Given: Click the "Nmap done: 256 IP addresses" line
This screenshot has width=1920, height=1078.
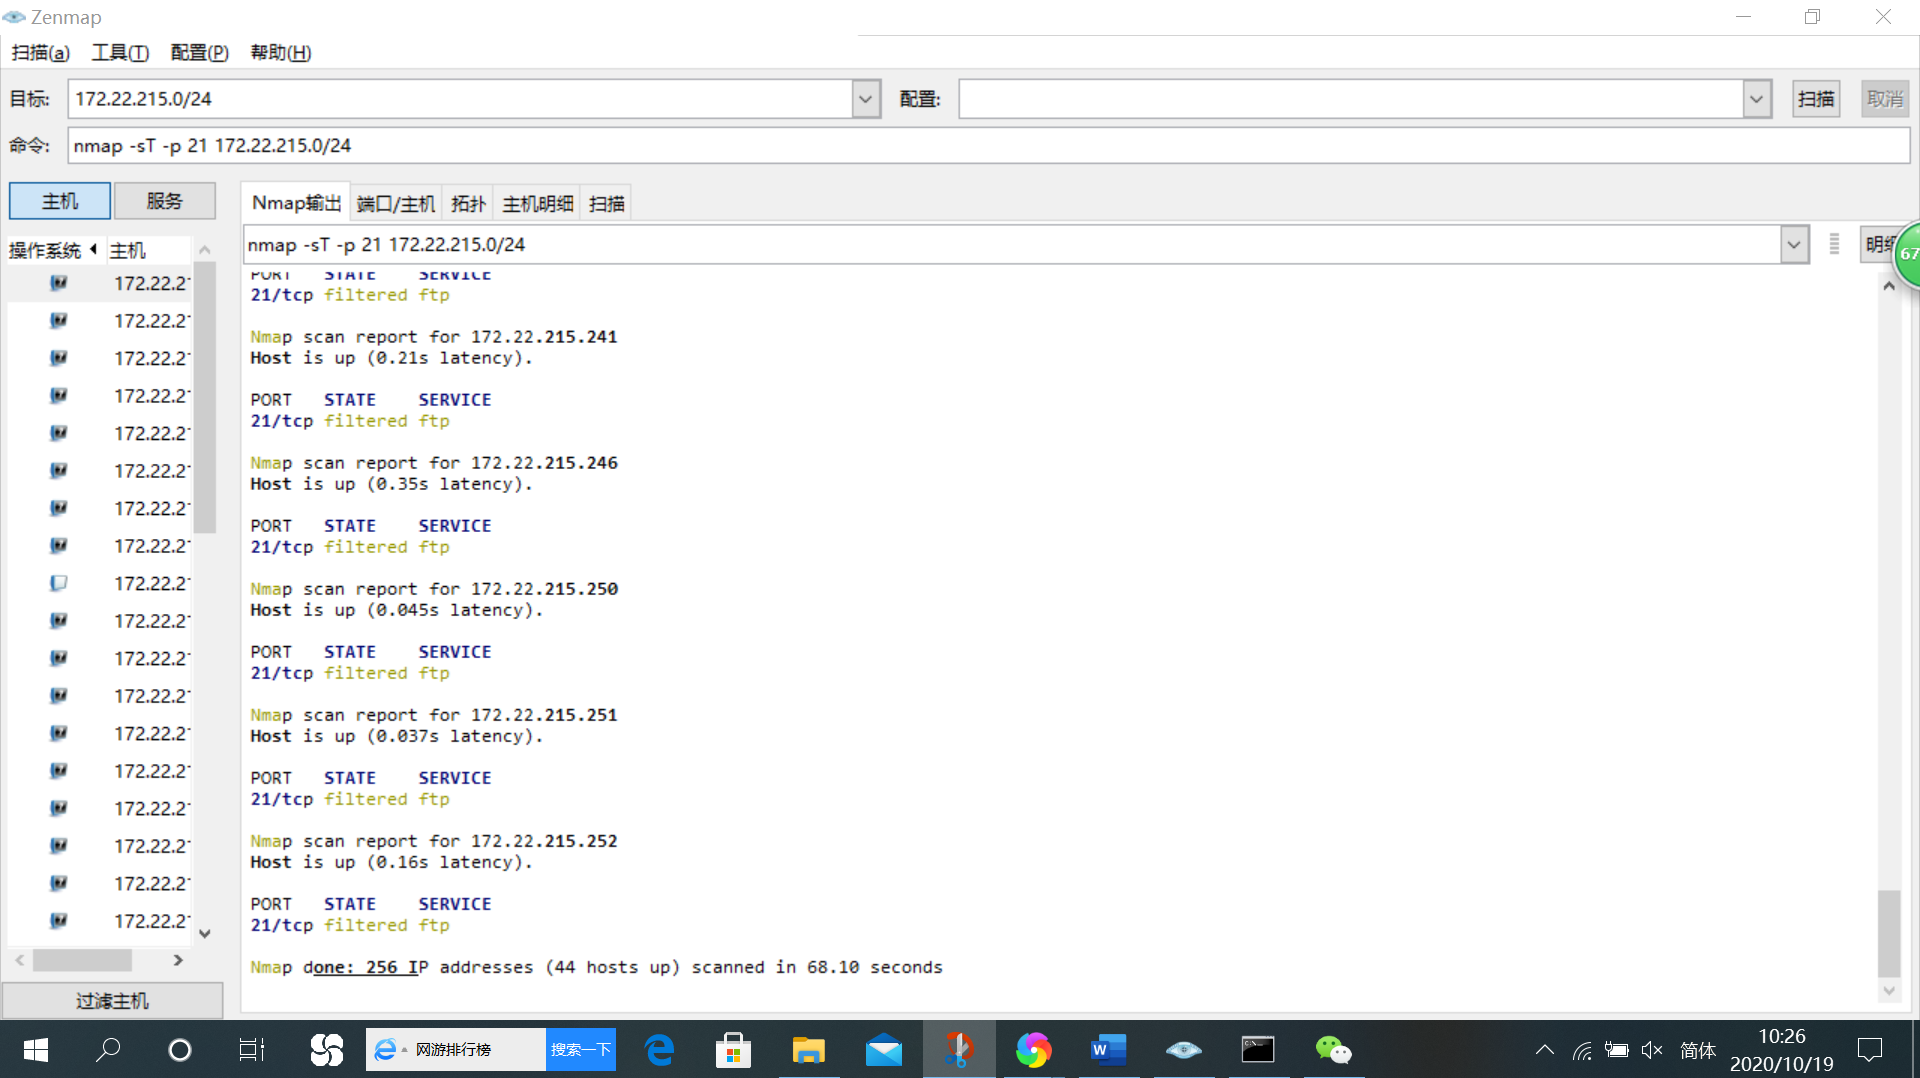Looking at the screenshot, I should tap(596, 967).
